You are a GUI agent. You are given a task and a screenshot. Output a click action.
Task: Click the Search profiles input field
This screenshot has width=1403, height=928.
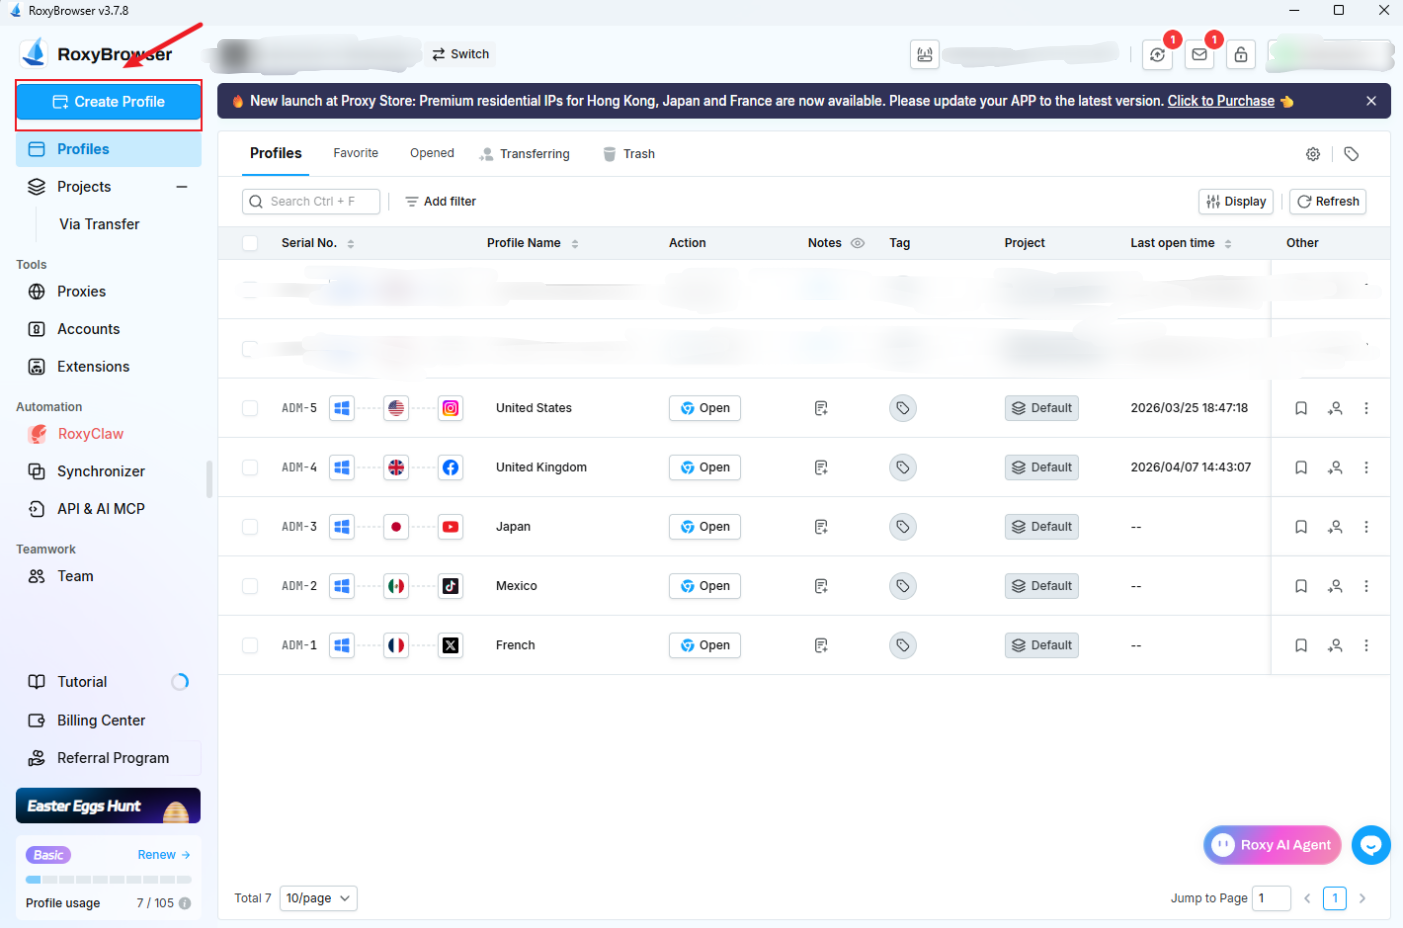pyautogui.click(x=312, y=201)
